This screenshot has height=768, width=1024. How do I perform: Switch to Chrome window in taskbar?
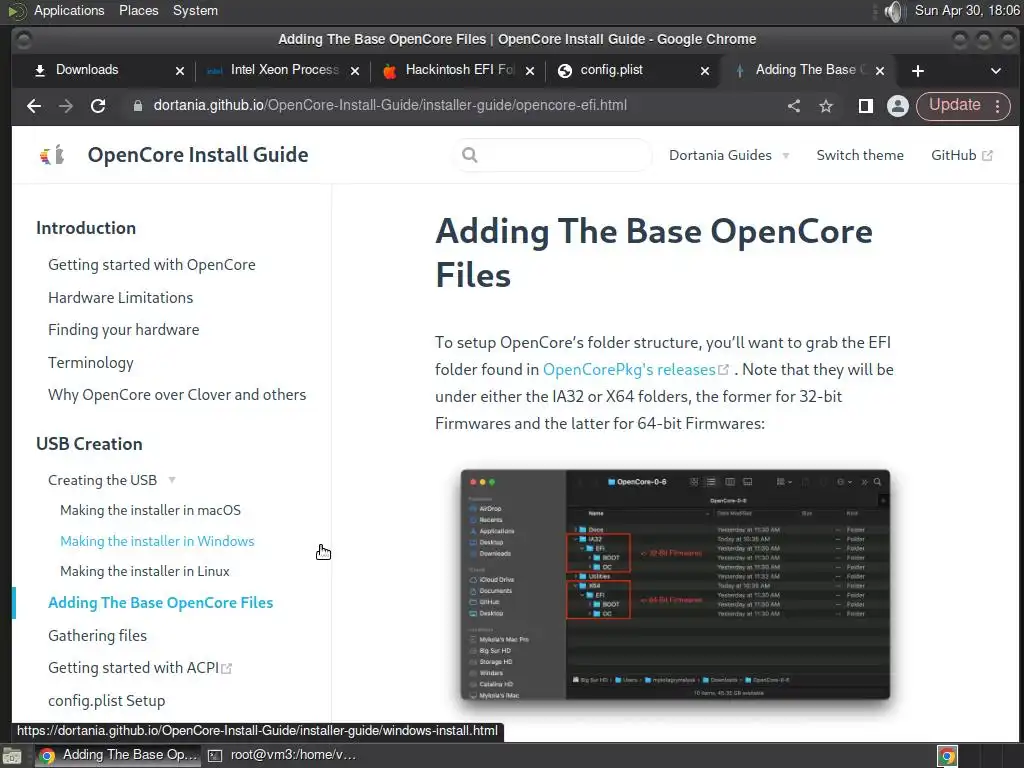coord(118,756)
